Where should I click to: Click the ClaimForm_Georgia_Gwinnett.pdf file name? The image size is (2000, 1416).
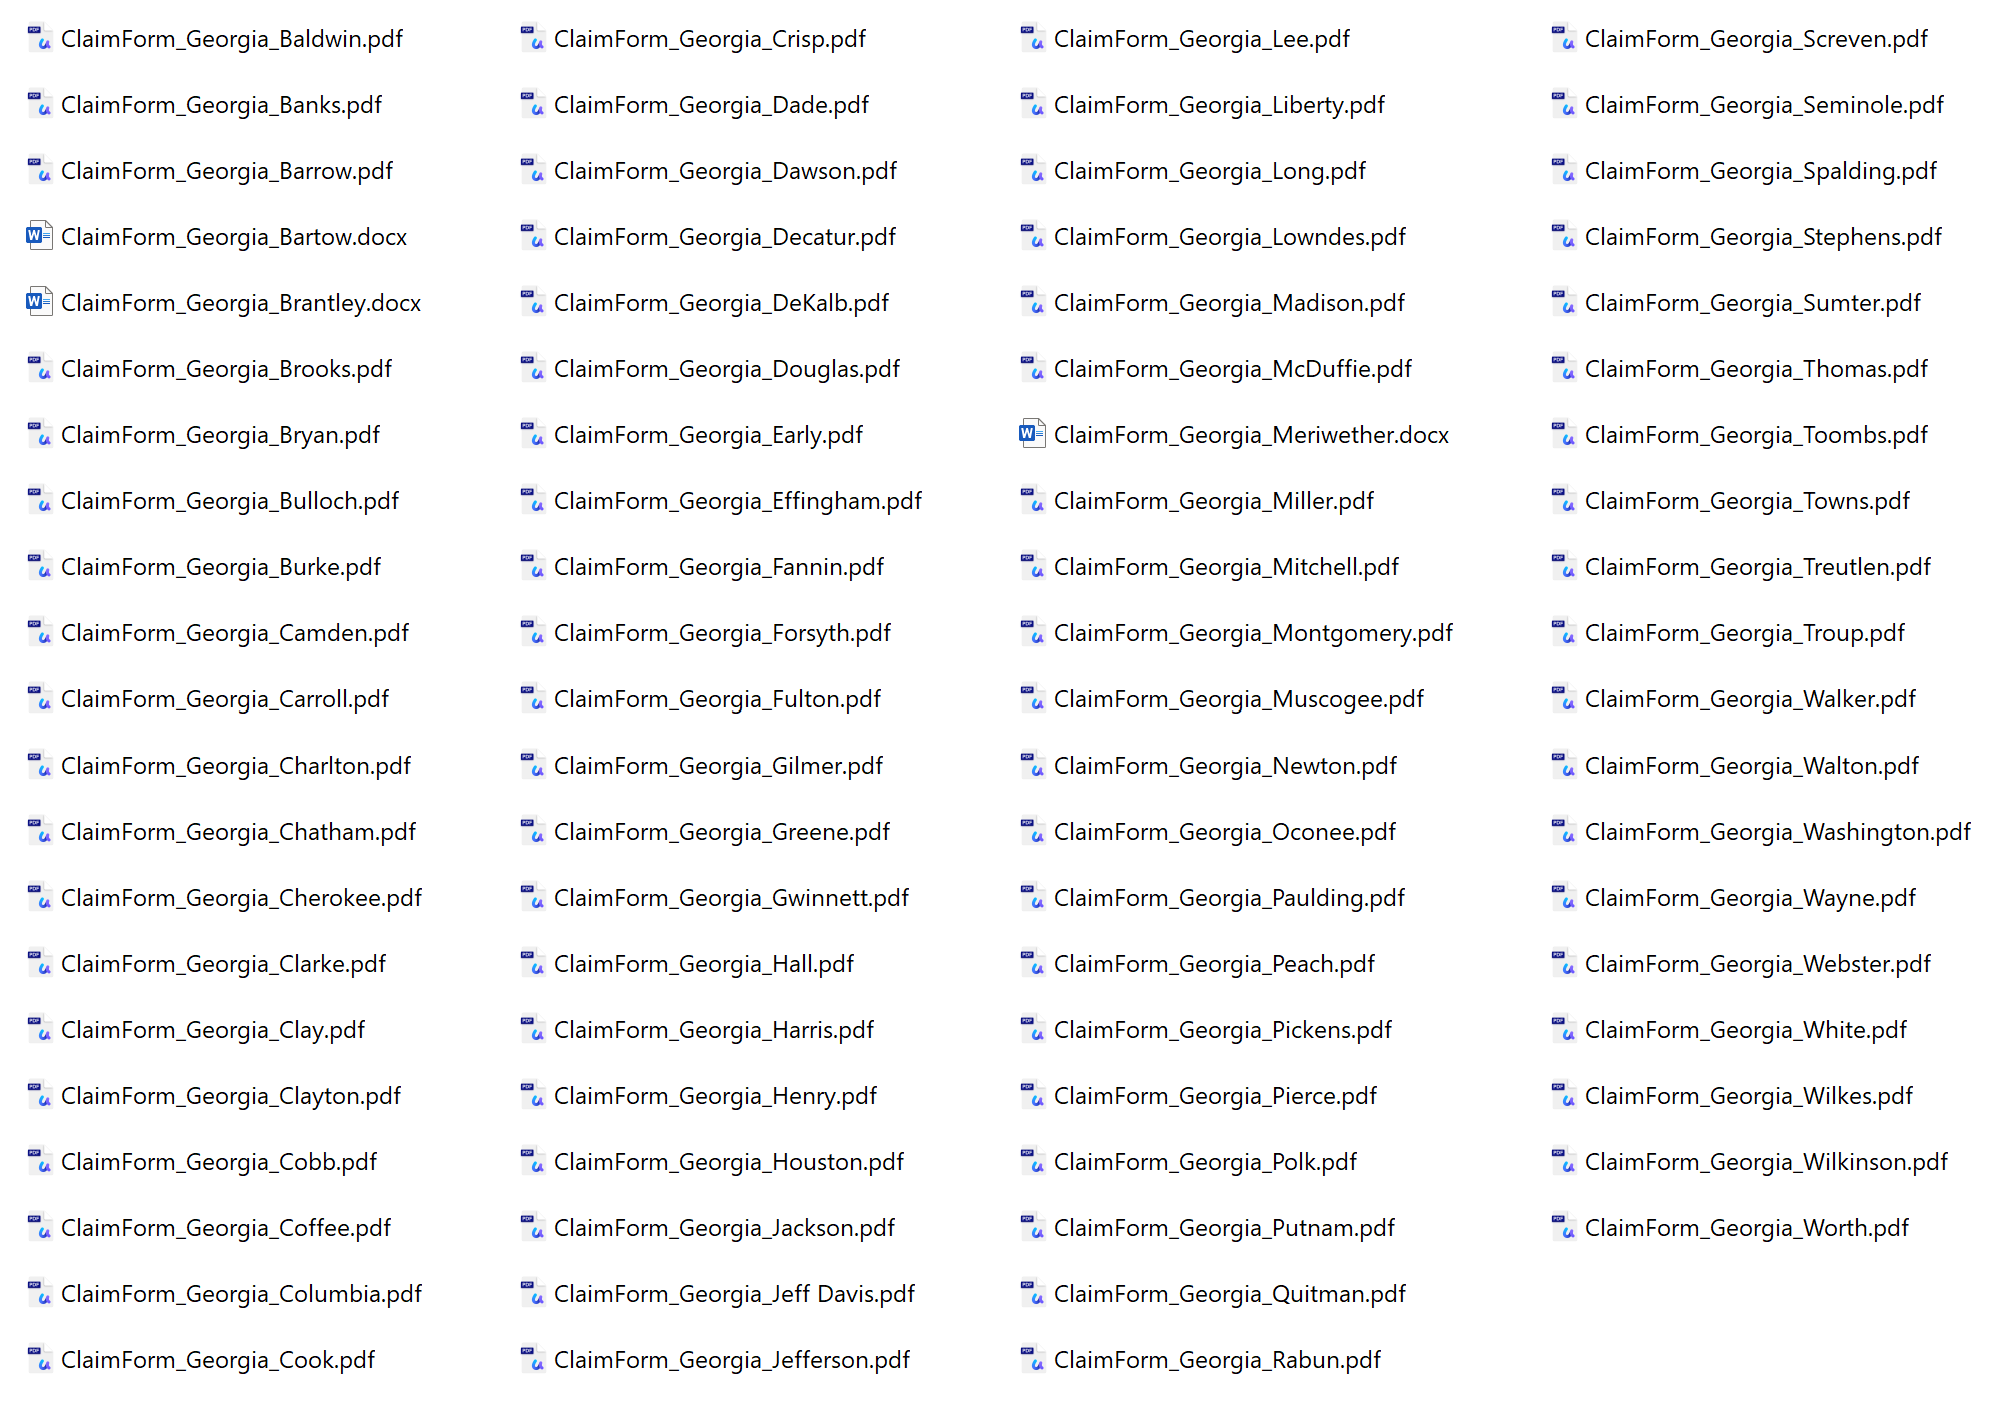(x=731, y=898)
